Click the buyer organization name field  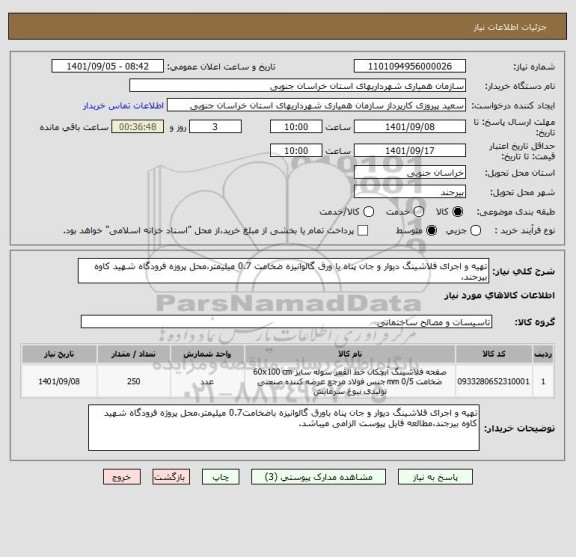pos(298,86)
